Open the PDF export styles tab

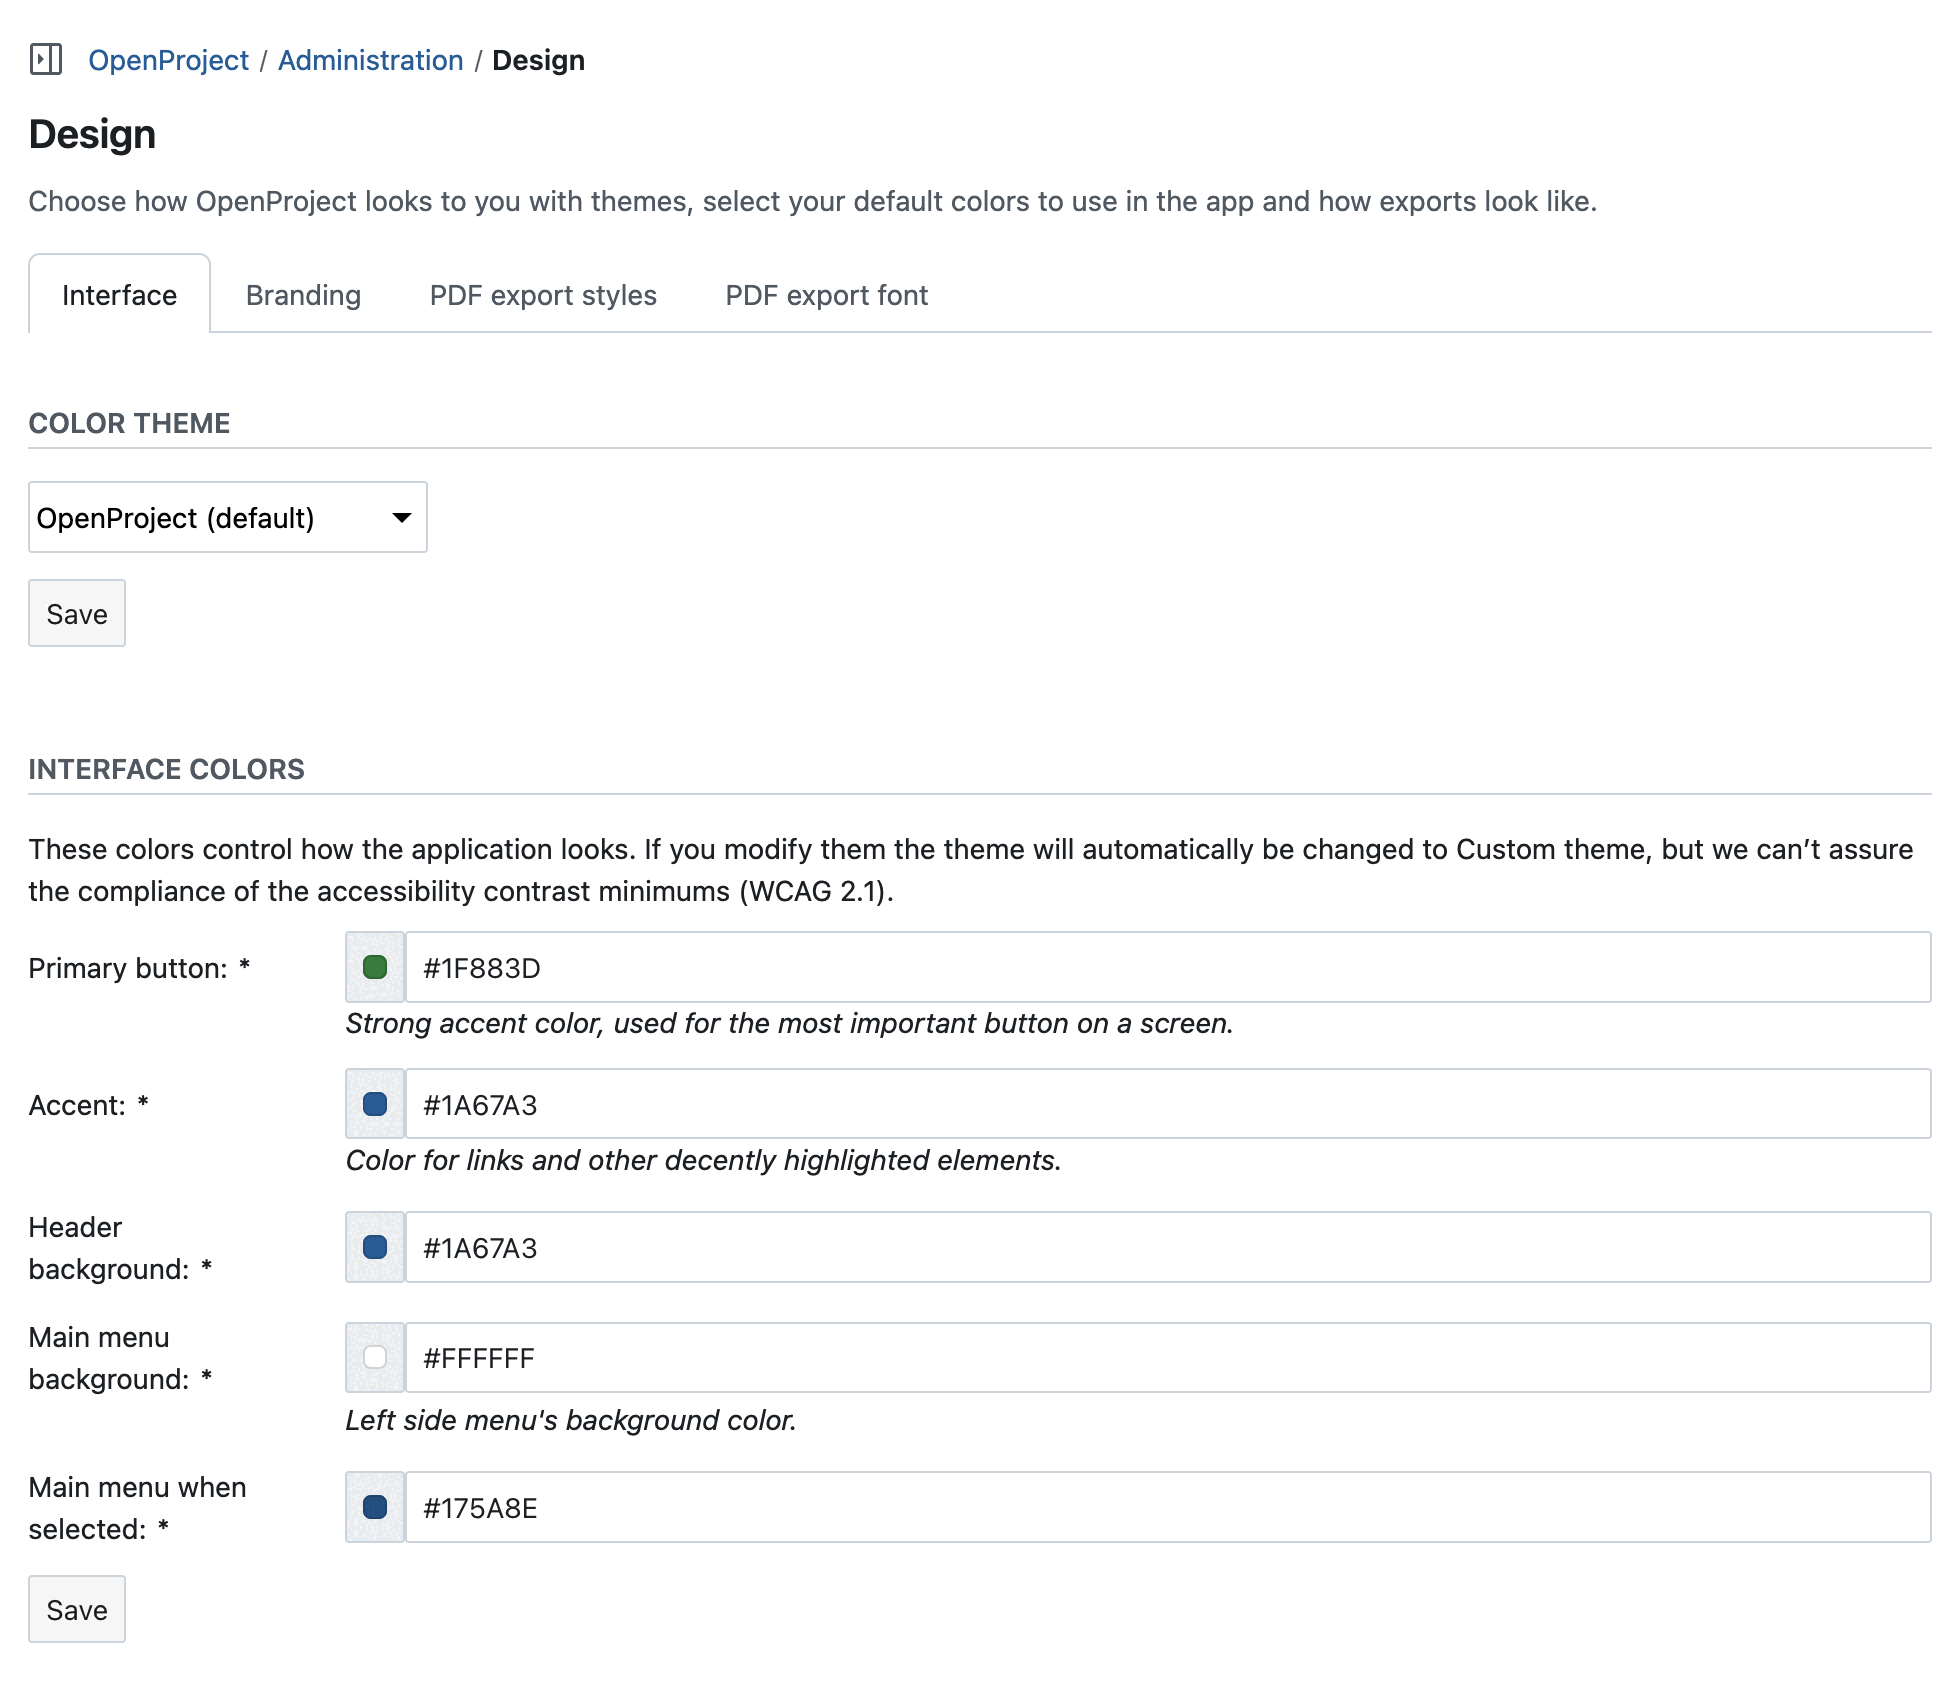point(542,294)
